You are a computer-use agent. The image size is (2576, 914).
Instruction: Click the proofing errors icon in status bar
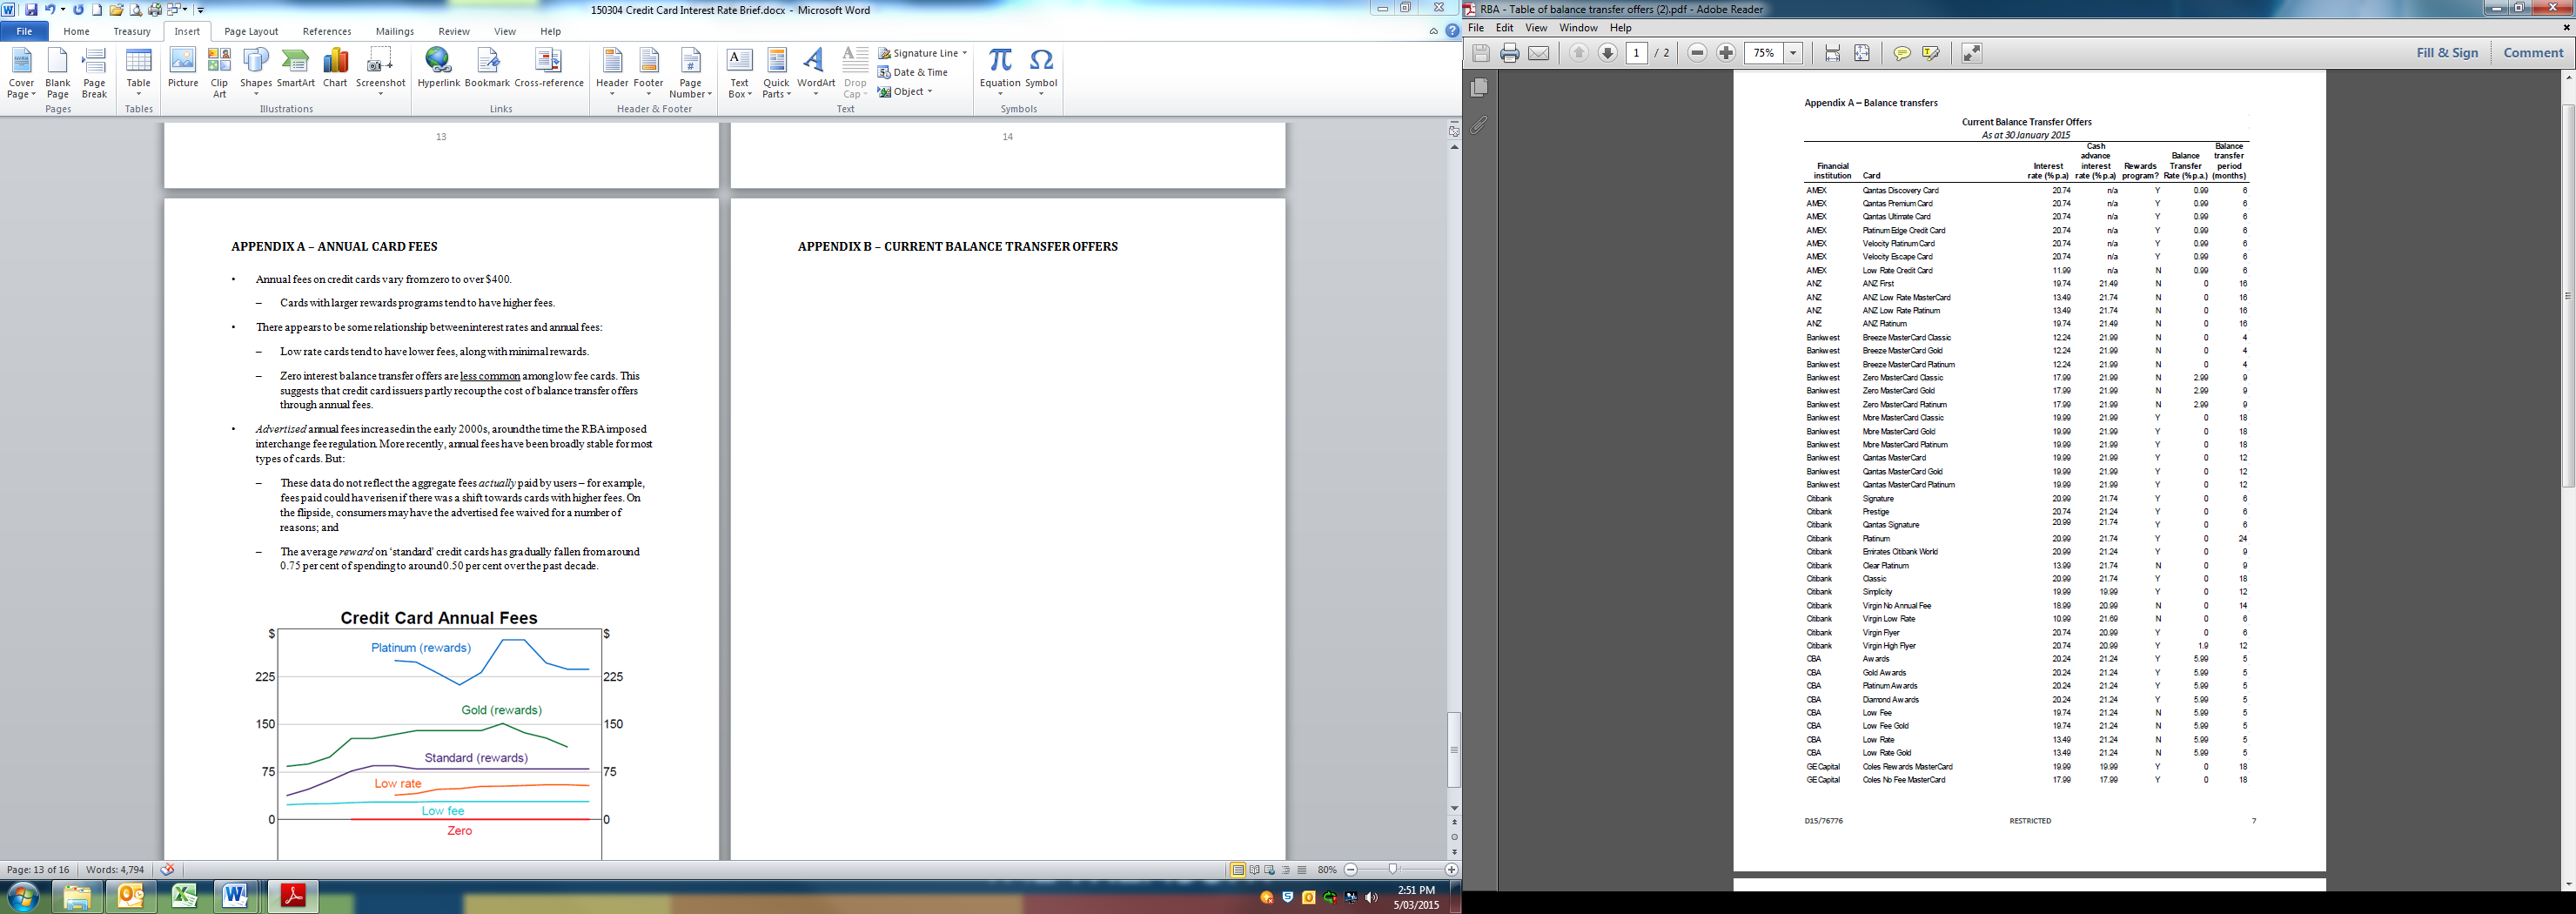168,870
